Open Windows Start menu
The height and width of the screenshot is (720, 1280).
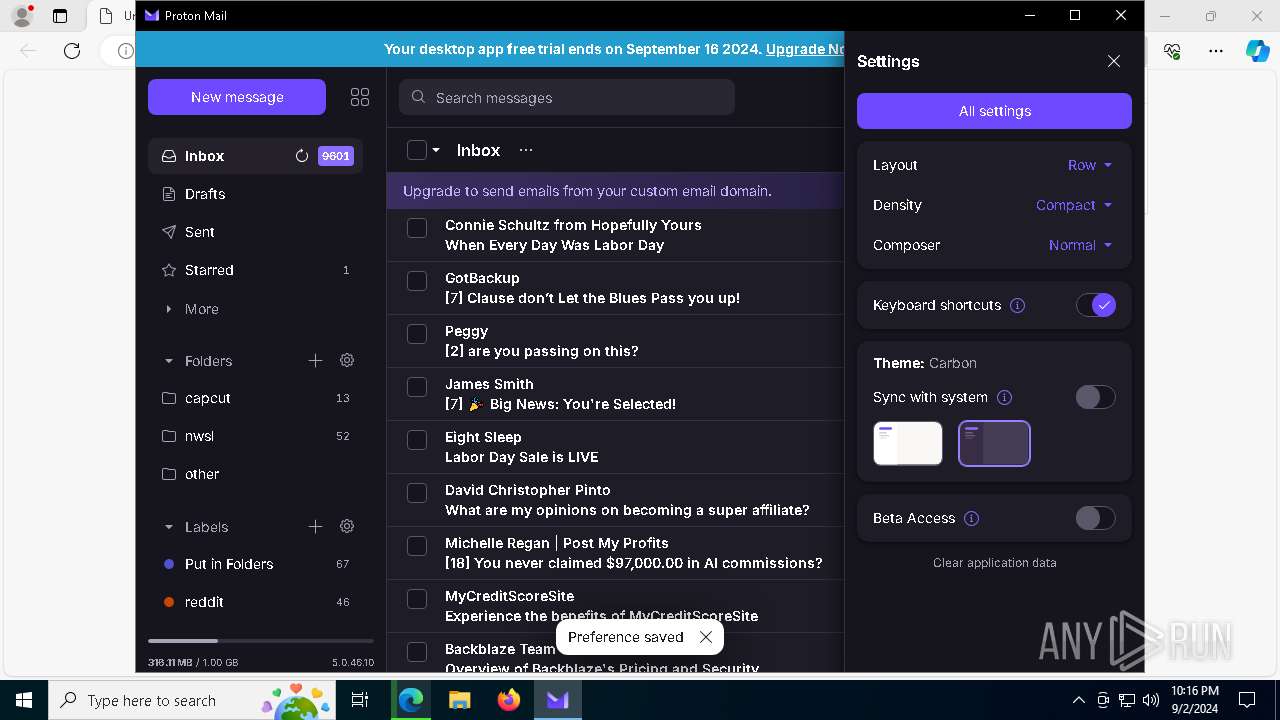[24, 700]
